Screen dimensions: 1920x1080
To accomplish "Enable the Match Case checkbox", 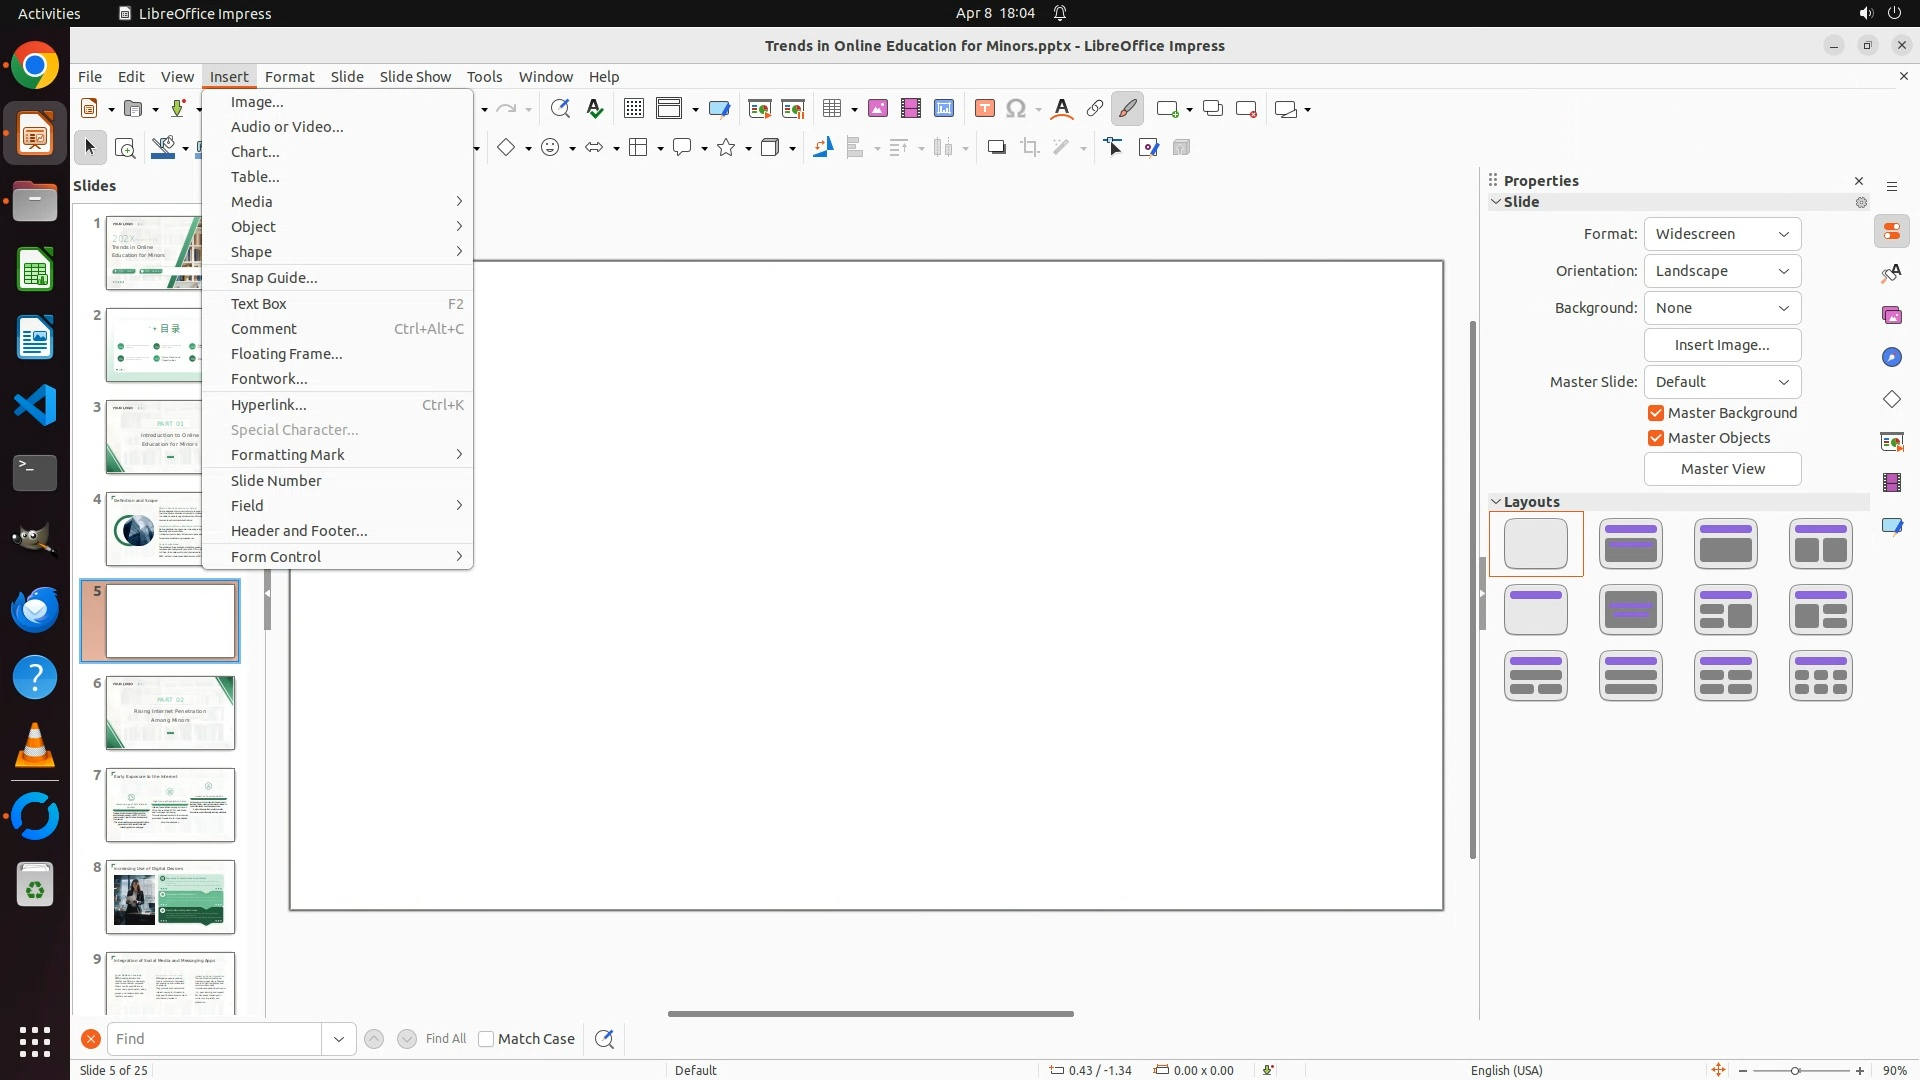I will pyautogui.click(x=486, y=1039).
